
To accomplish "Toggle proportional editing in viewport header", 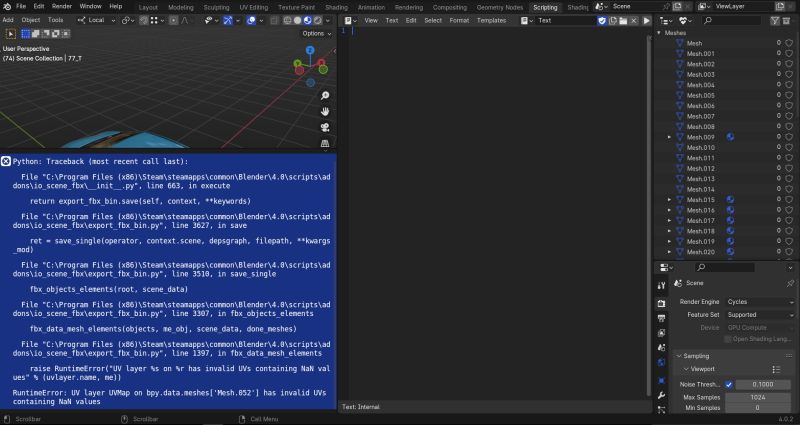I will 173,21.
